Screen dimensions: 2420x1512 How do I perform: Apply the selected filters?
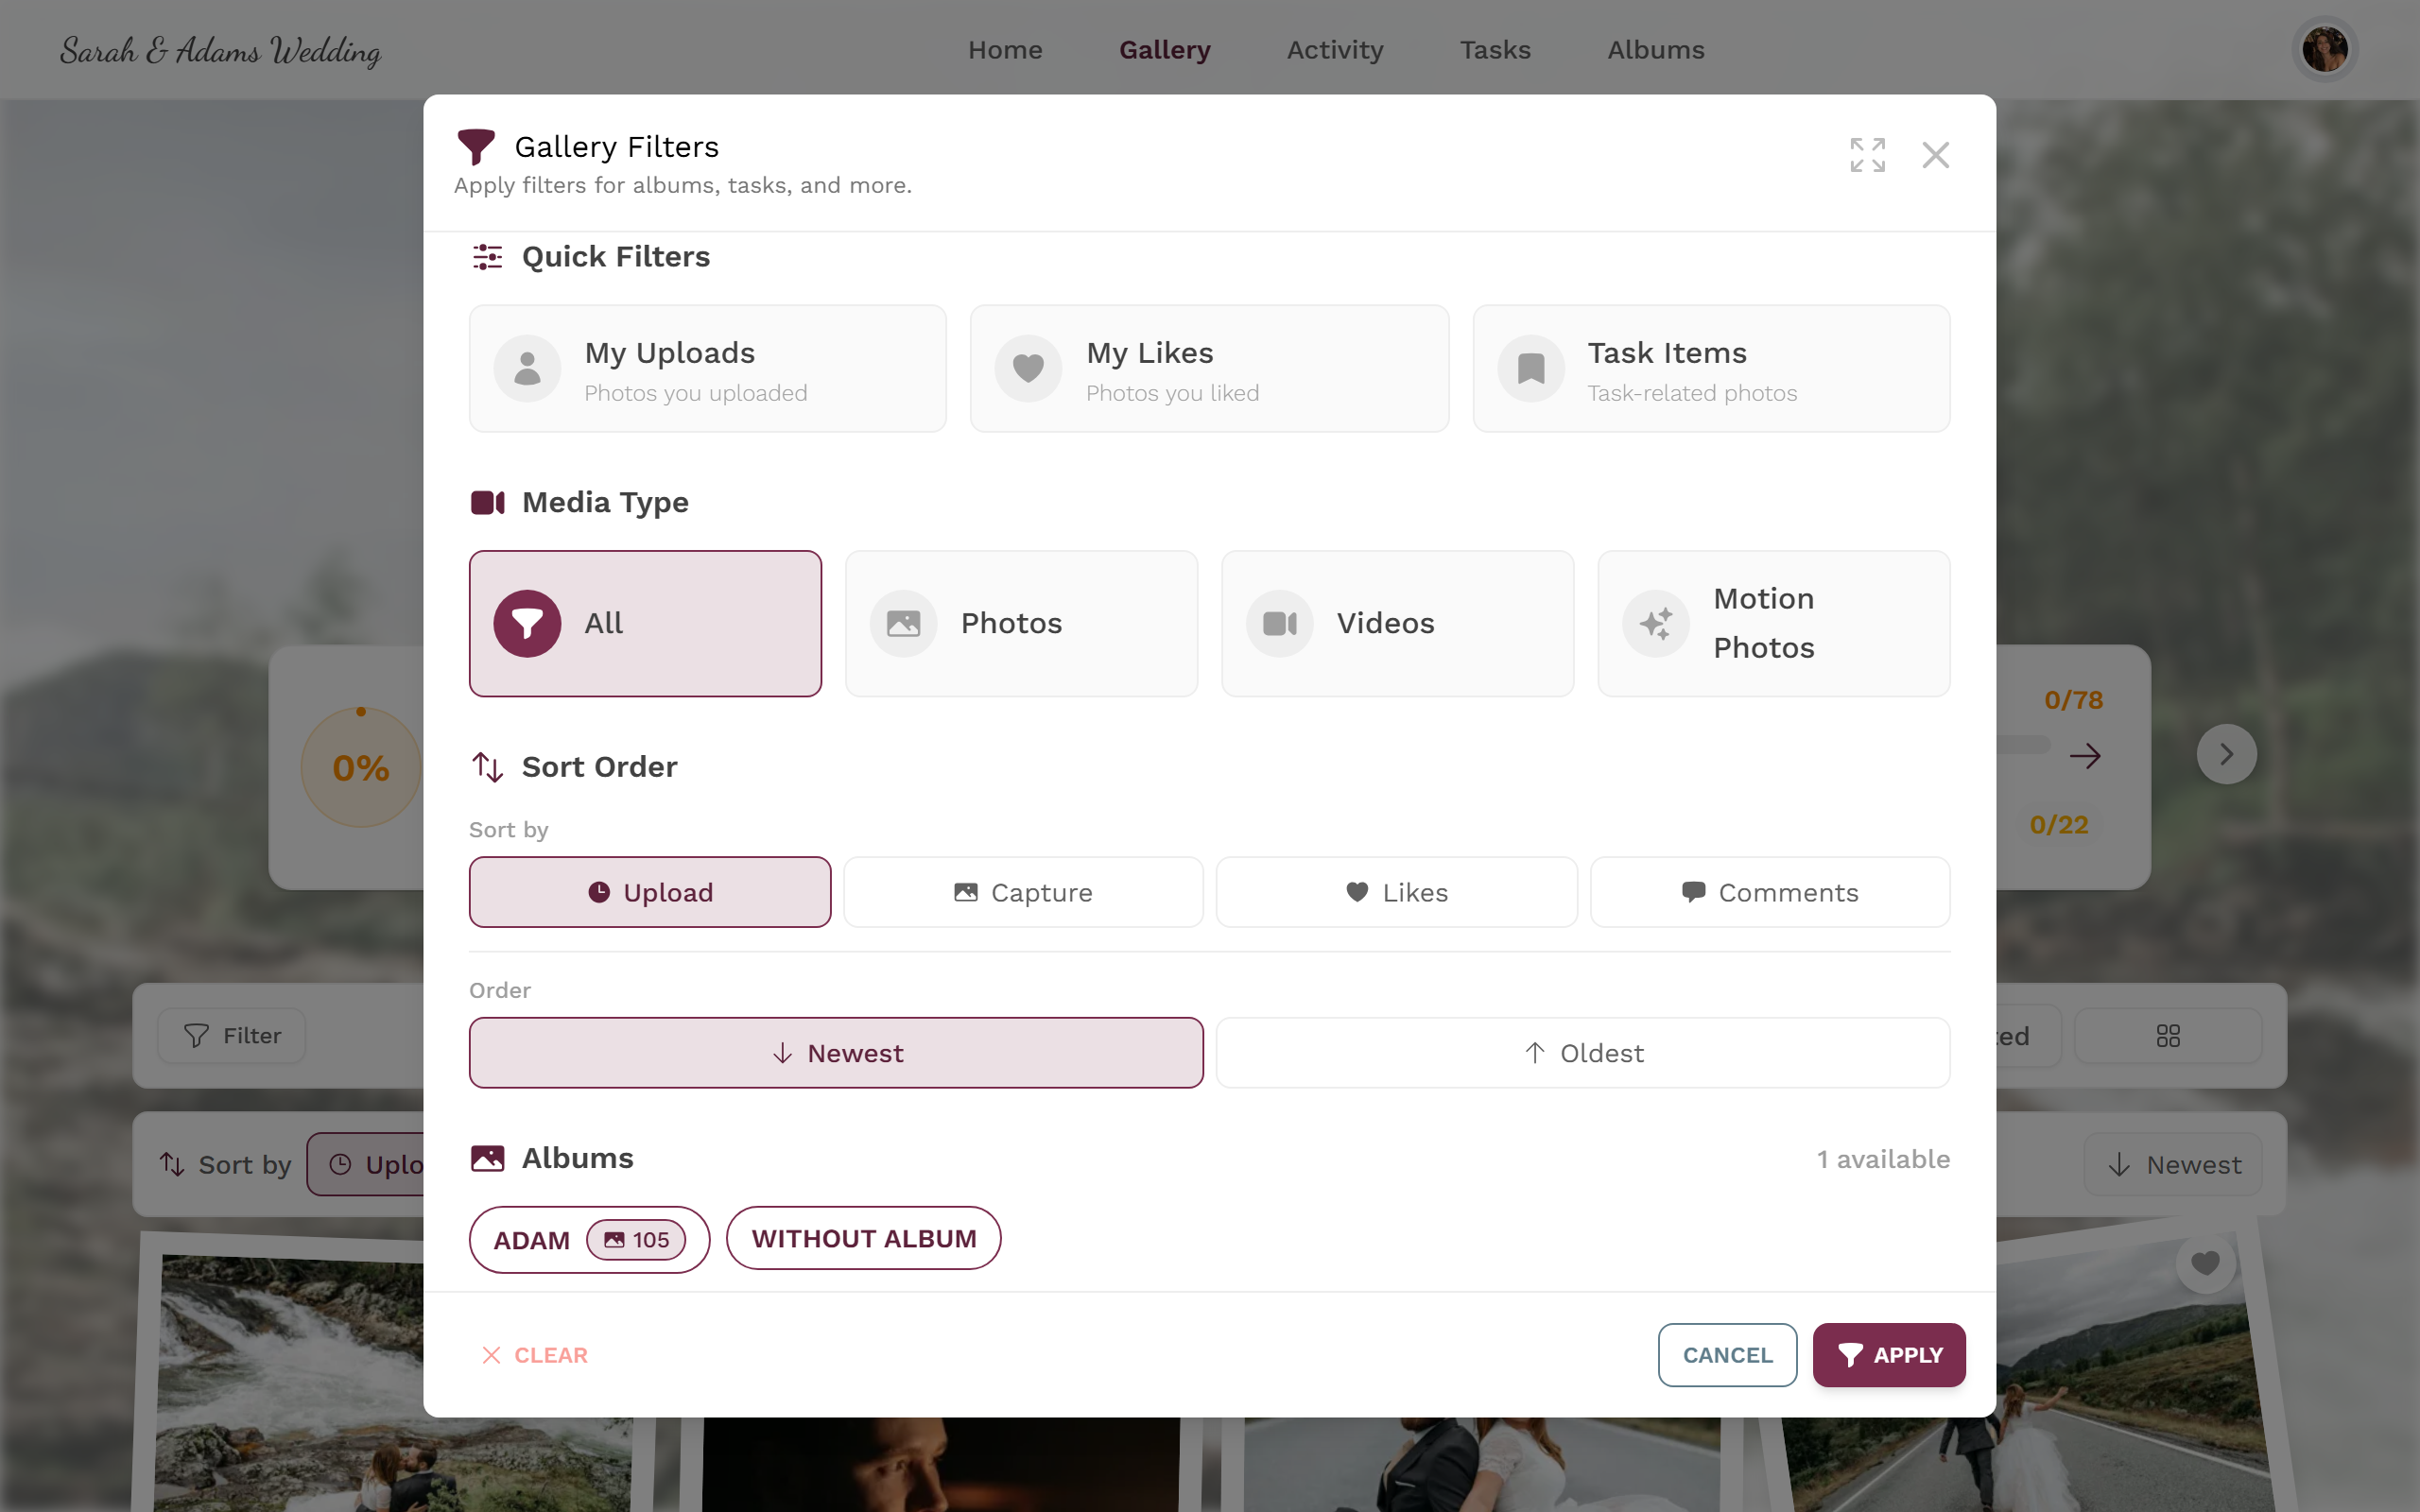pyautogui.click(x=1889, y=1355)
